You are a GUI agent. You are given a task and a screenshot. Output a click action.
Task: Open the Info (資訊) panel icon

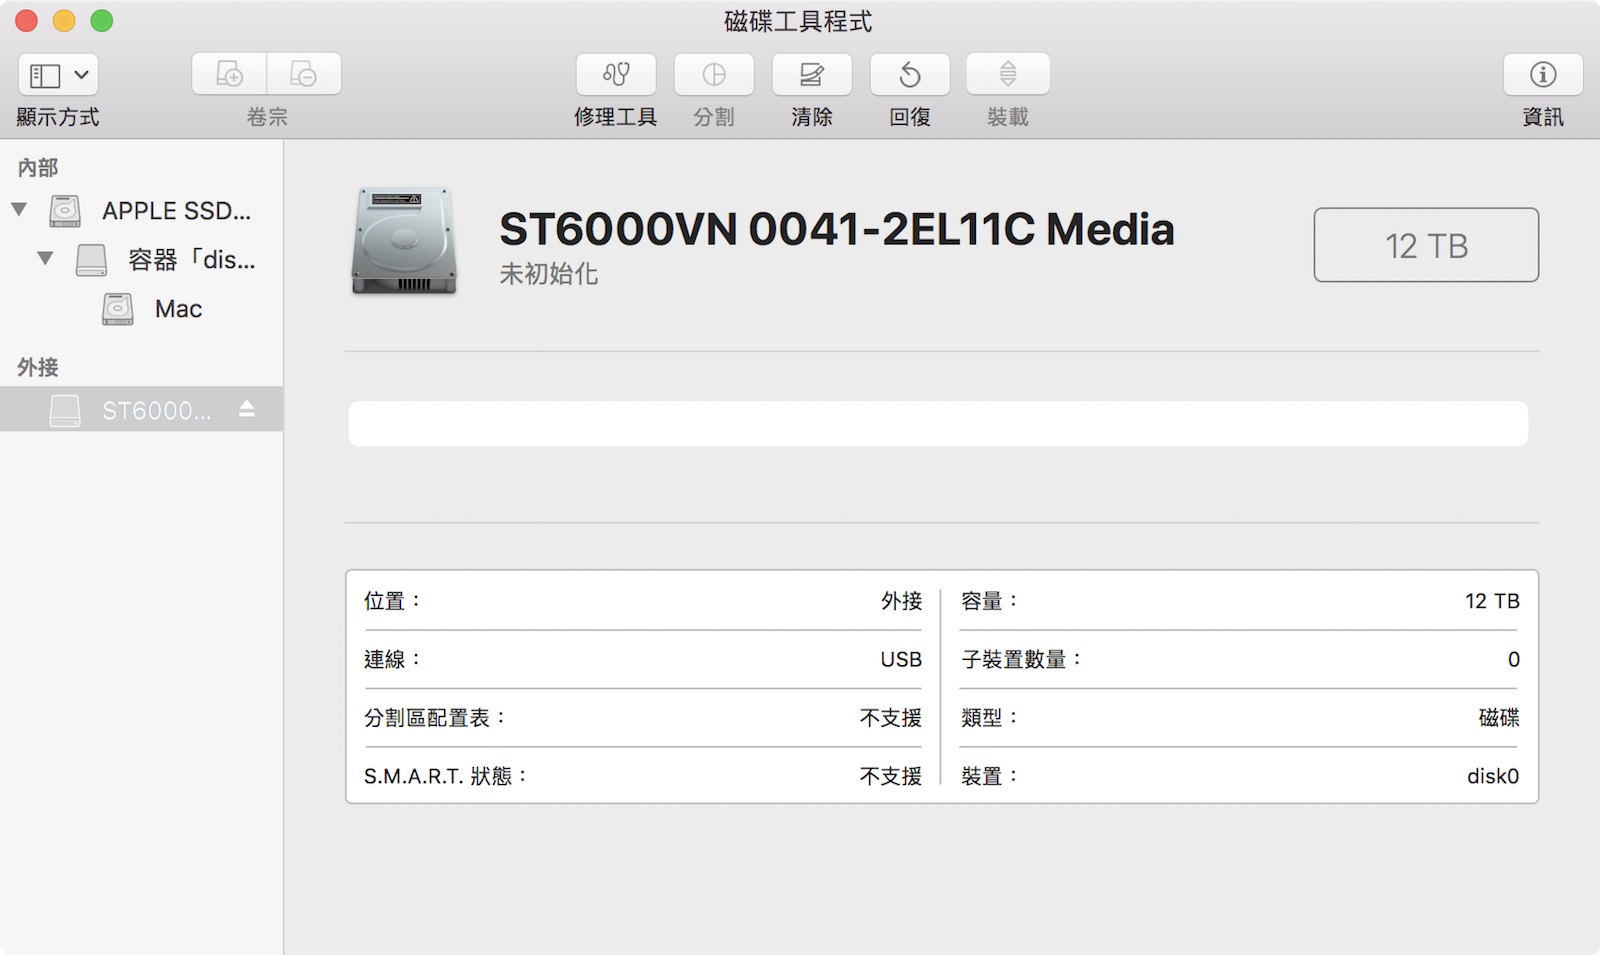click(1542, 75)
